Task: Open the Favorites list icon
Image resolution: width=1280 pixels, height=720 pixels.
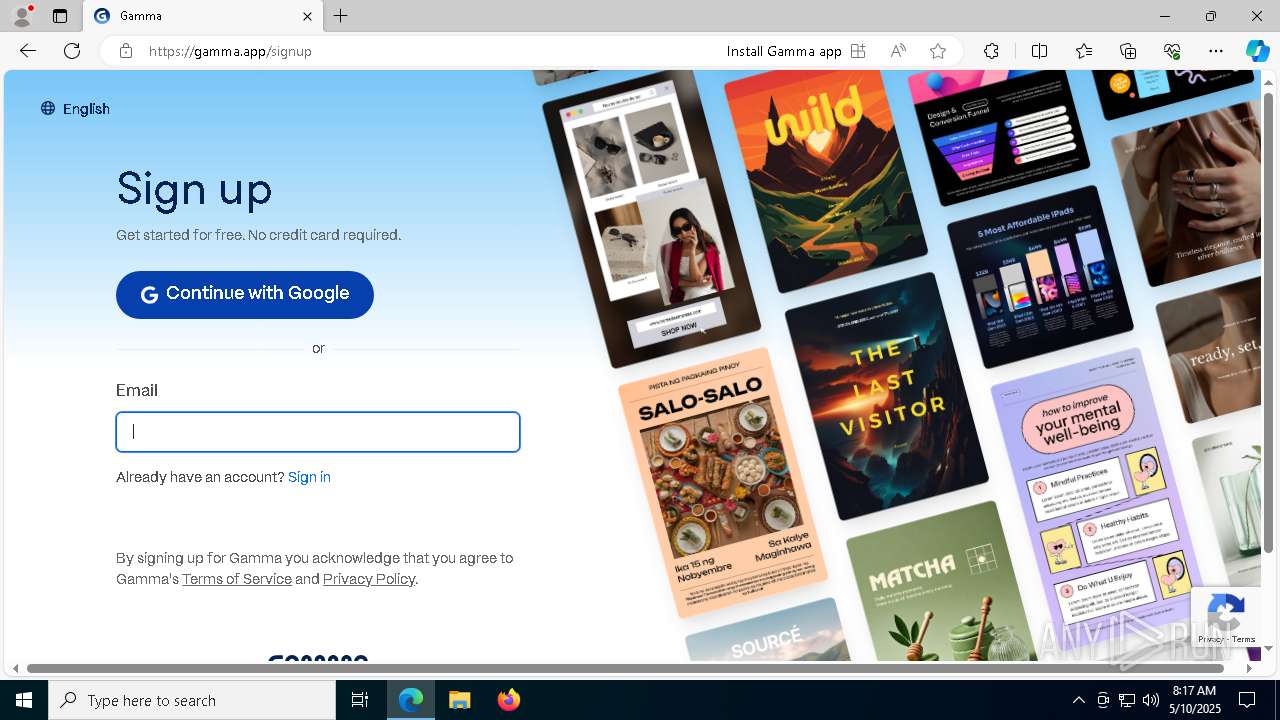Action: 1084,51
